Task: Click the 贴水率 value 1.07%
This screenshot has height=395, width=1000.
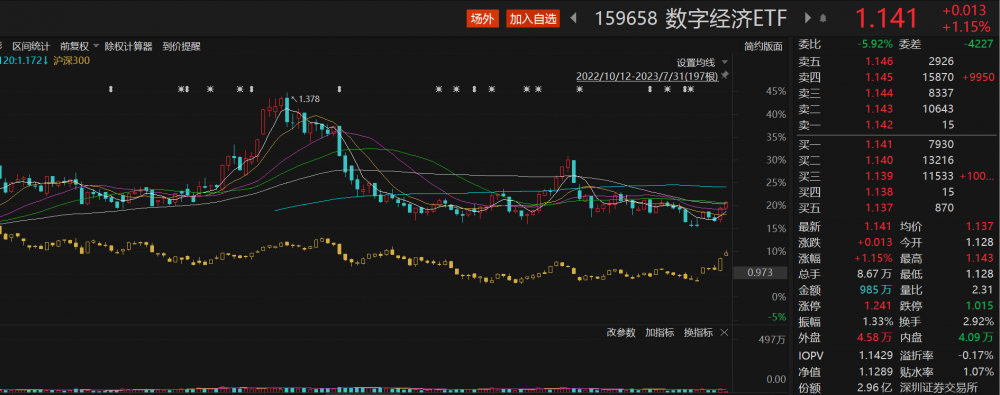Action: point(978,371)
